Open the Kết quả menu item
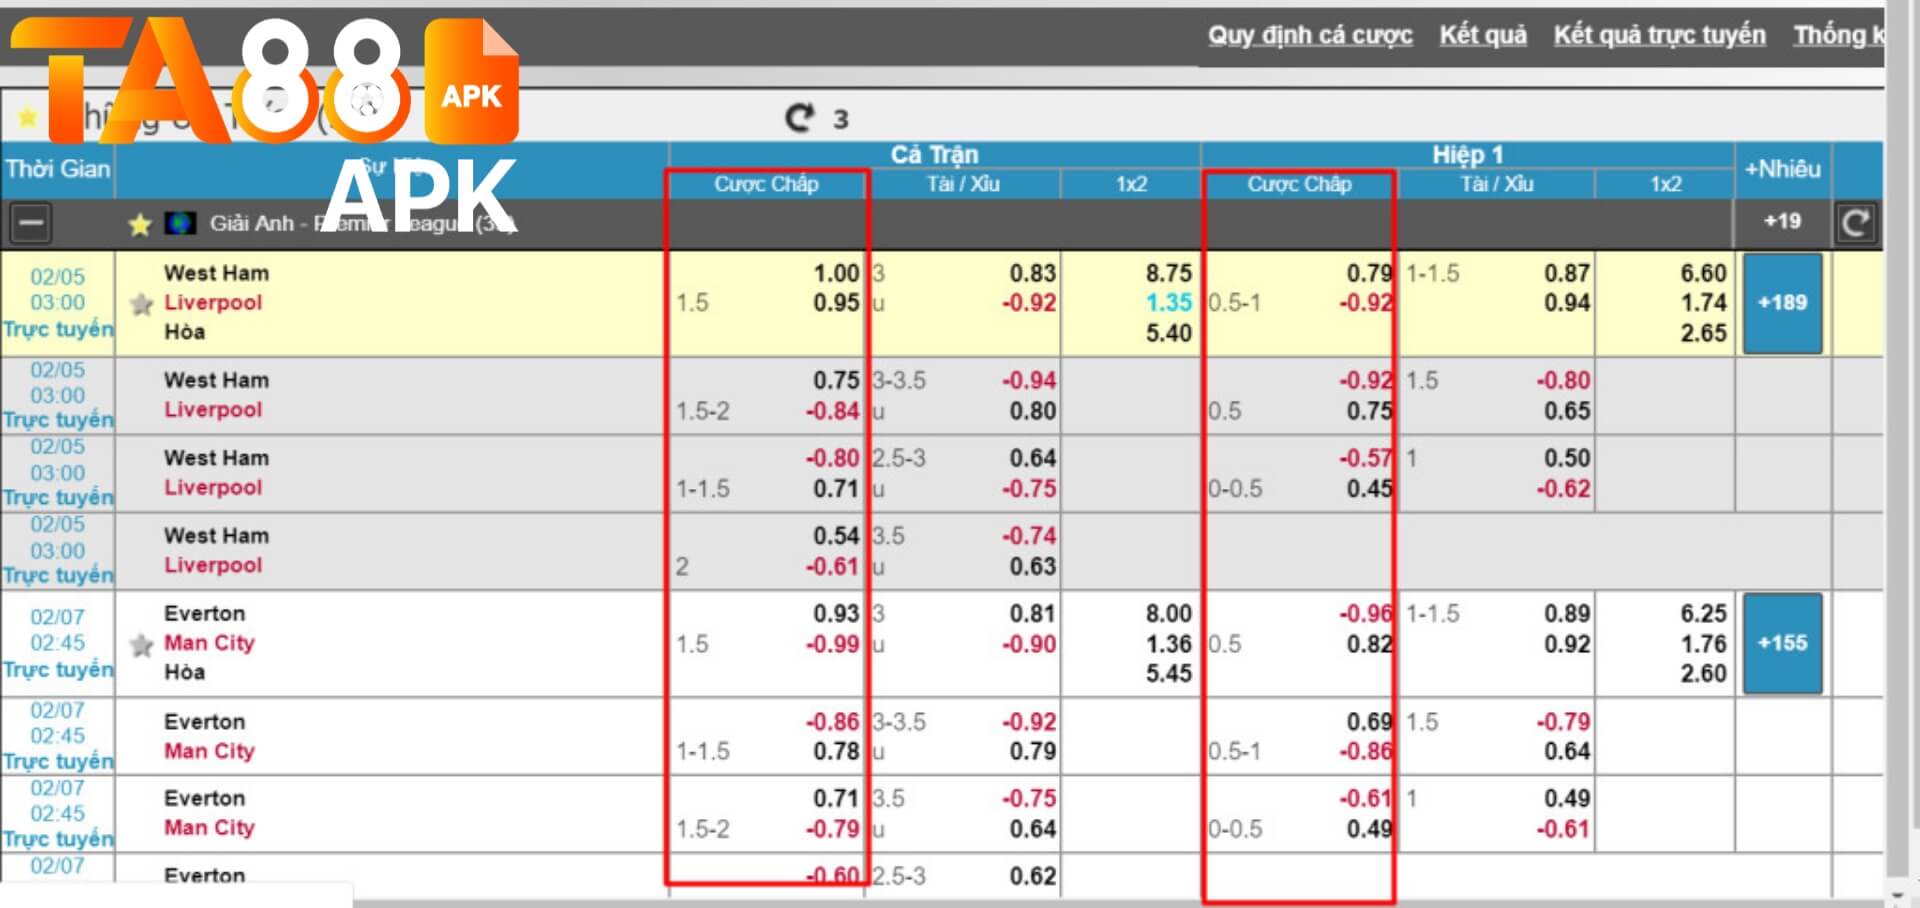Image resolution: width=1920 pixels, height=908 pixels. 1483,35
